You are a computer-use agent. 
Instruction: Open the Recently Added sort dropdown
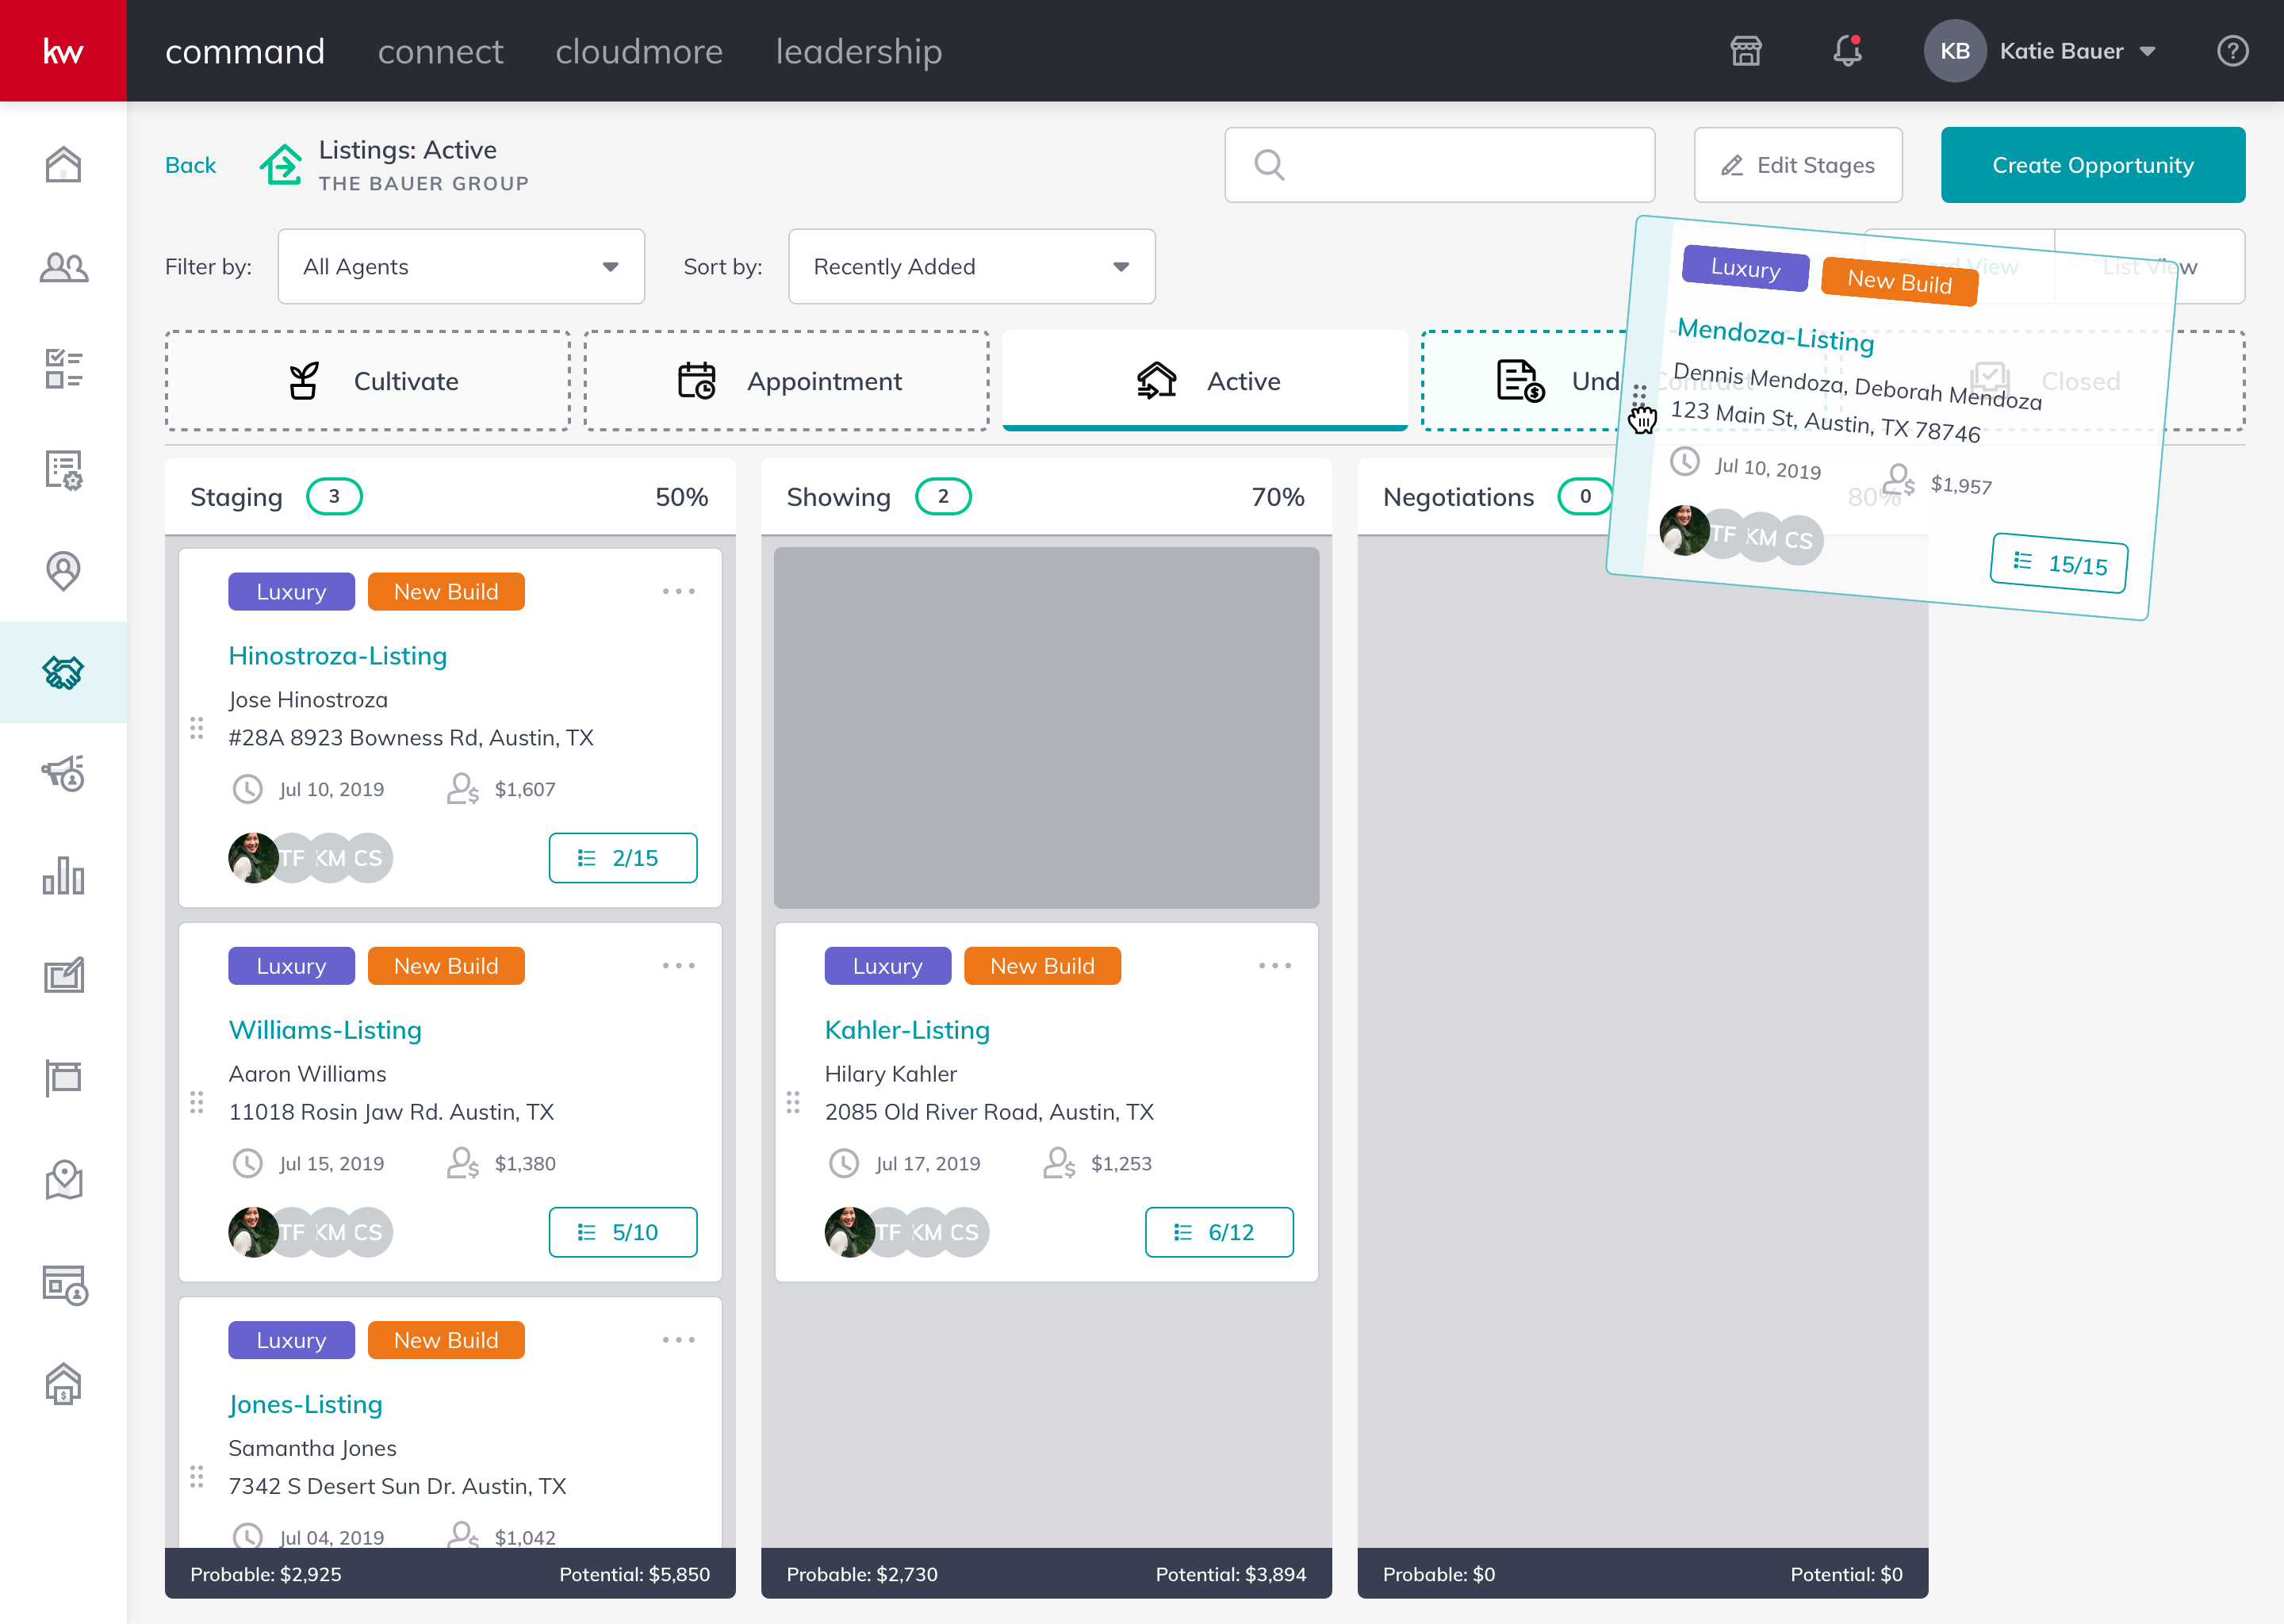pos(966,266)
